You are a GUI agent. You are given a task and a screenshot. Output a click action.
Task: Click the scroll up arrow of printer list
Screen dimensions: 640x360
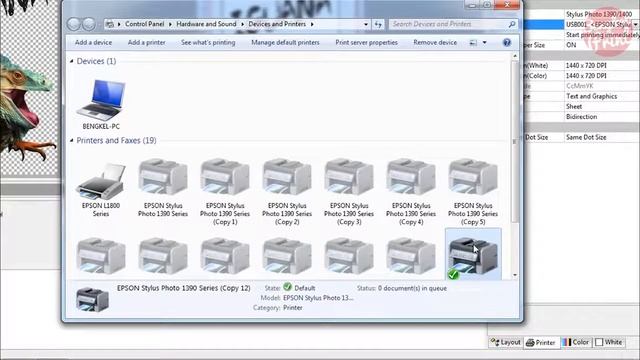(515, 56)
